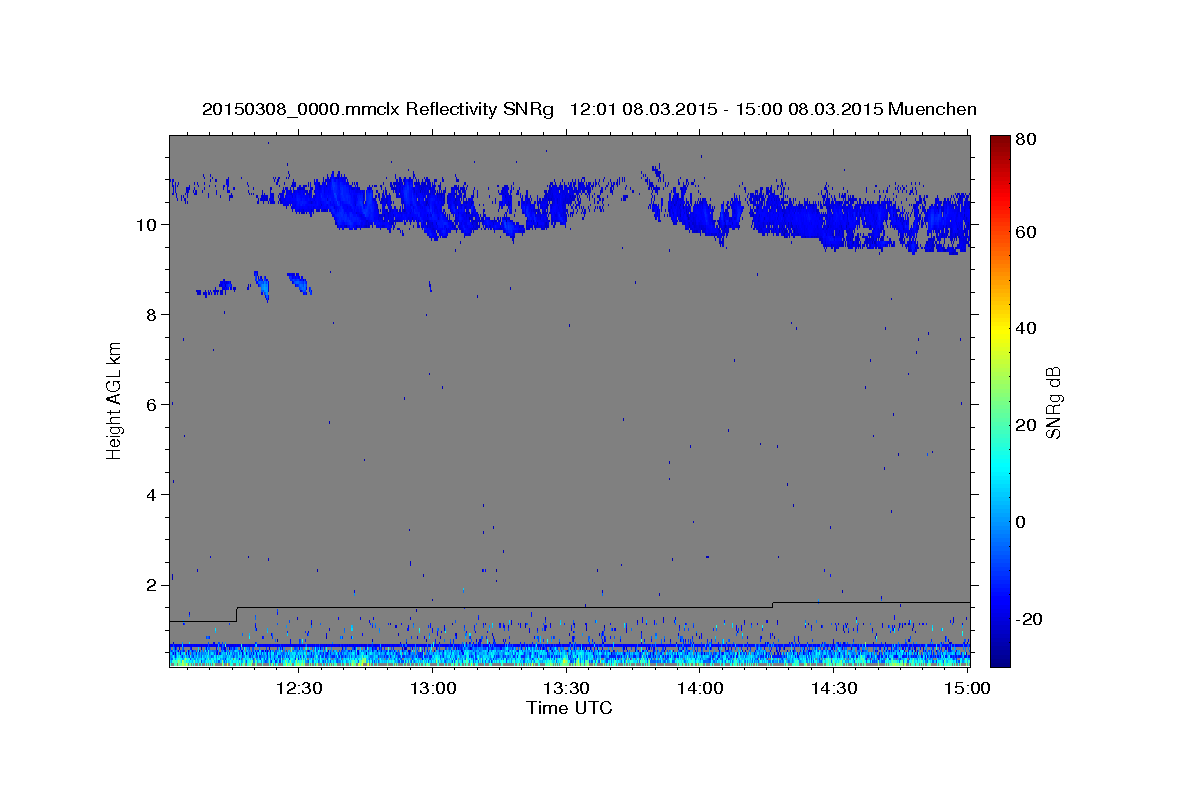1200x800 pixels.
Task: Click the colorbar value 80
Action: 1024,139
